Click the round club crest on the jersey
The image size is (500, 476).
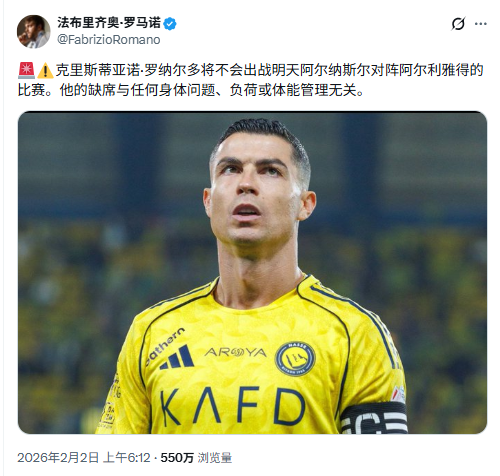coord(295,358)
